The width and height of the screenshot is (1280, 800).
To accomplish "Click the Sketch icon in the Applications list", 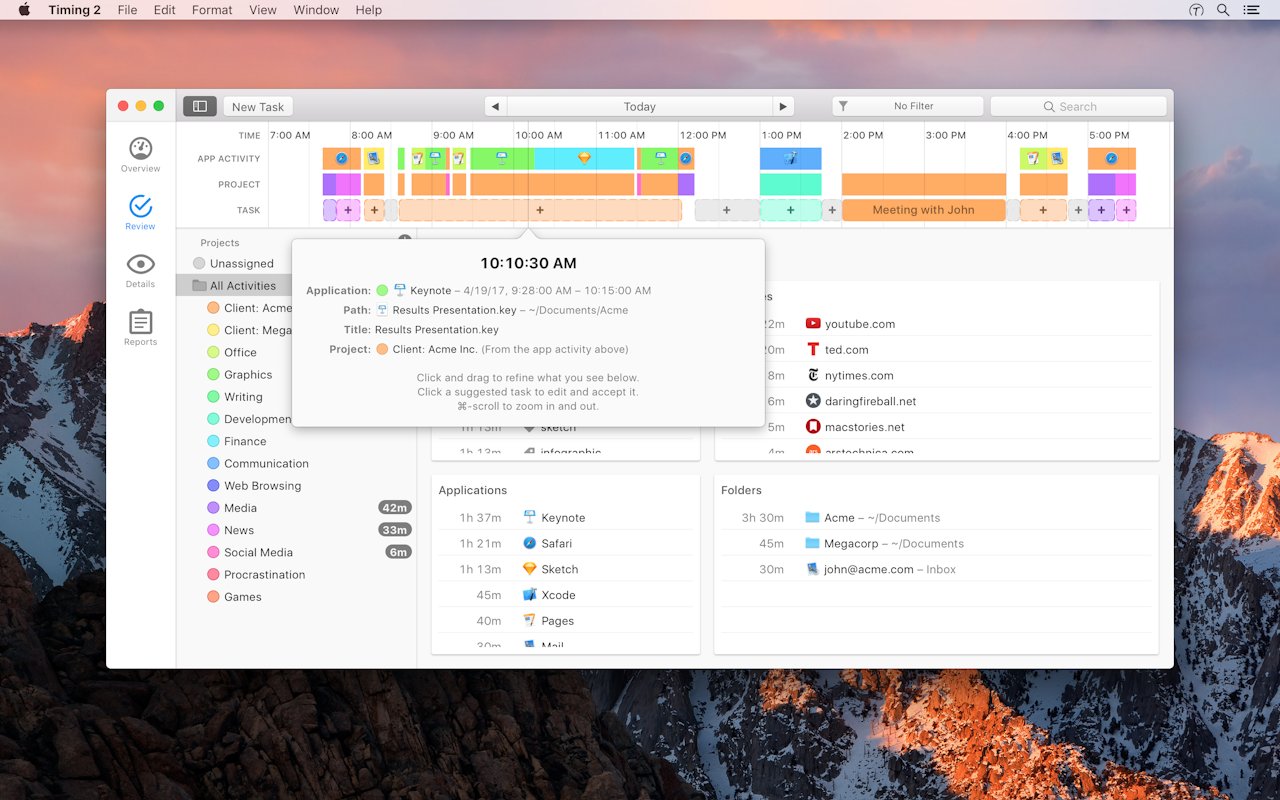I will [528, 569].
